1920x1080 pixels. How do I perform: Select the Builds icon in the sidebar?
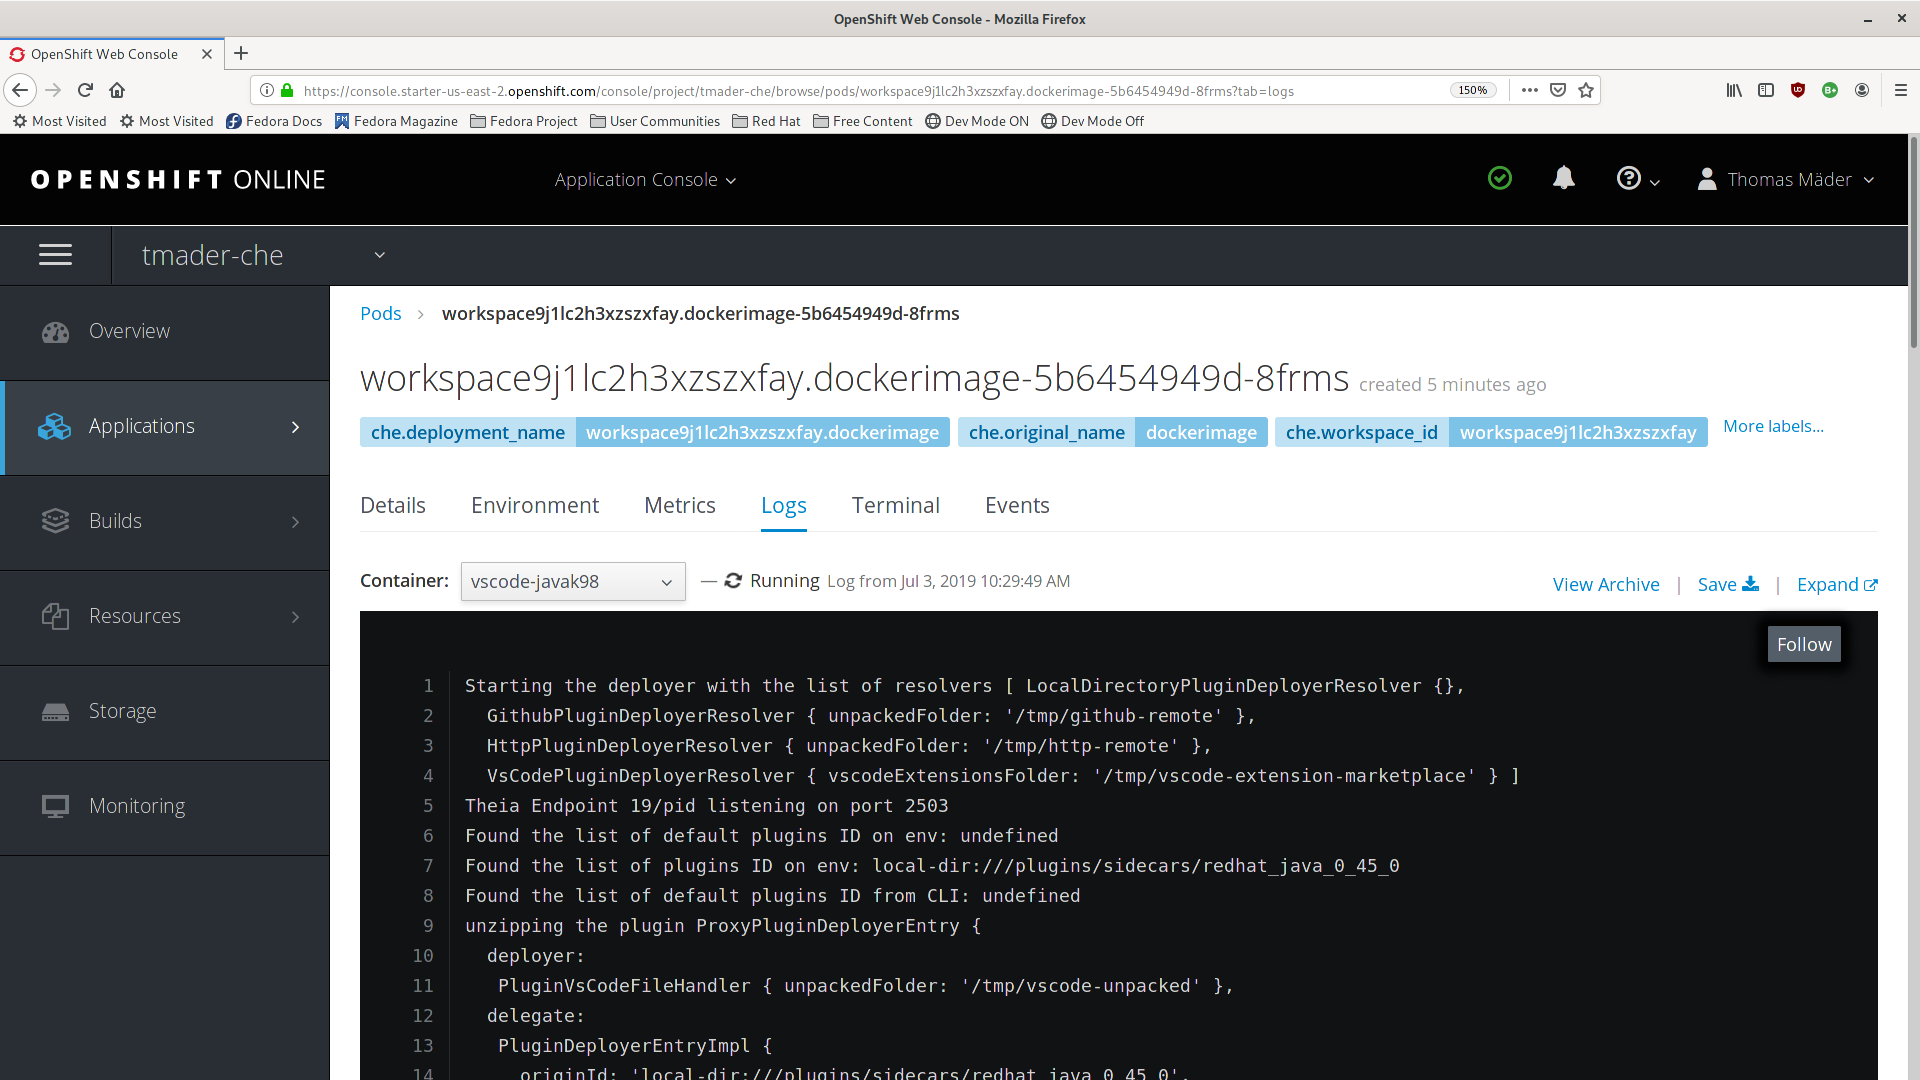(x=55, y=520)
